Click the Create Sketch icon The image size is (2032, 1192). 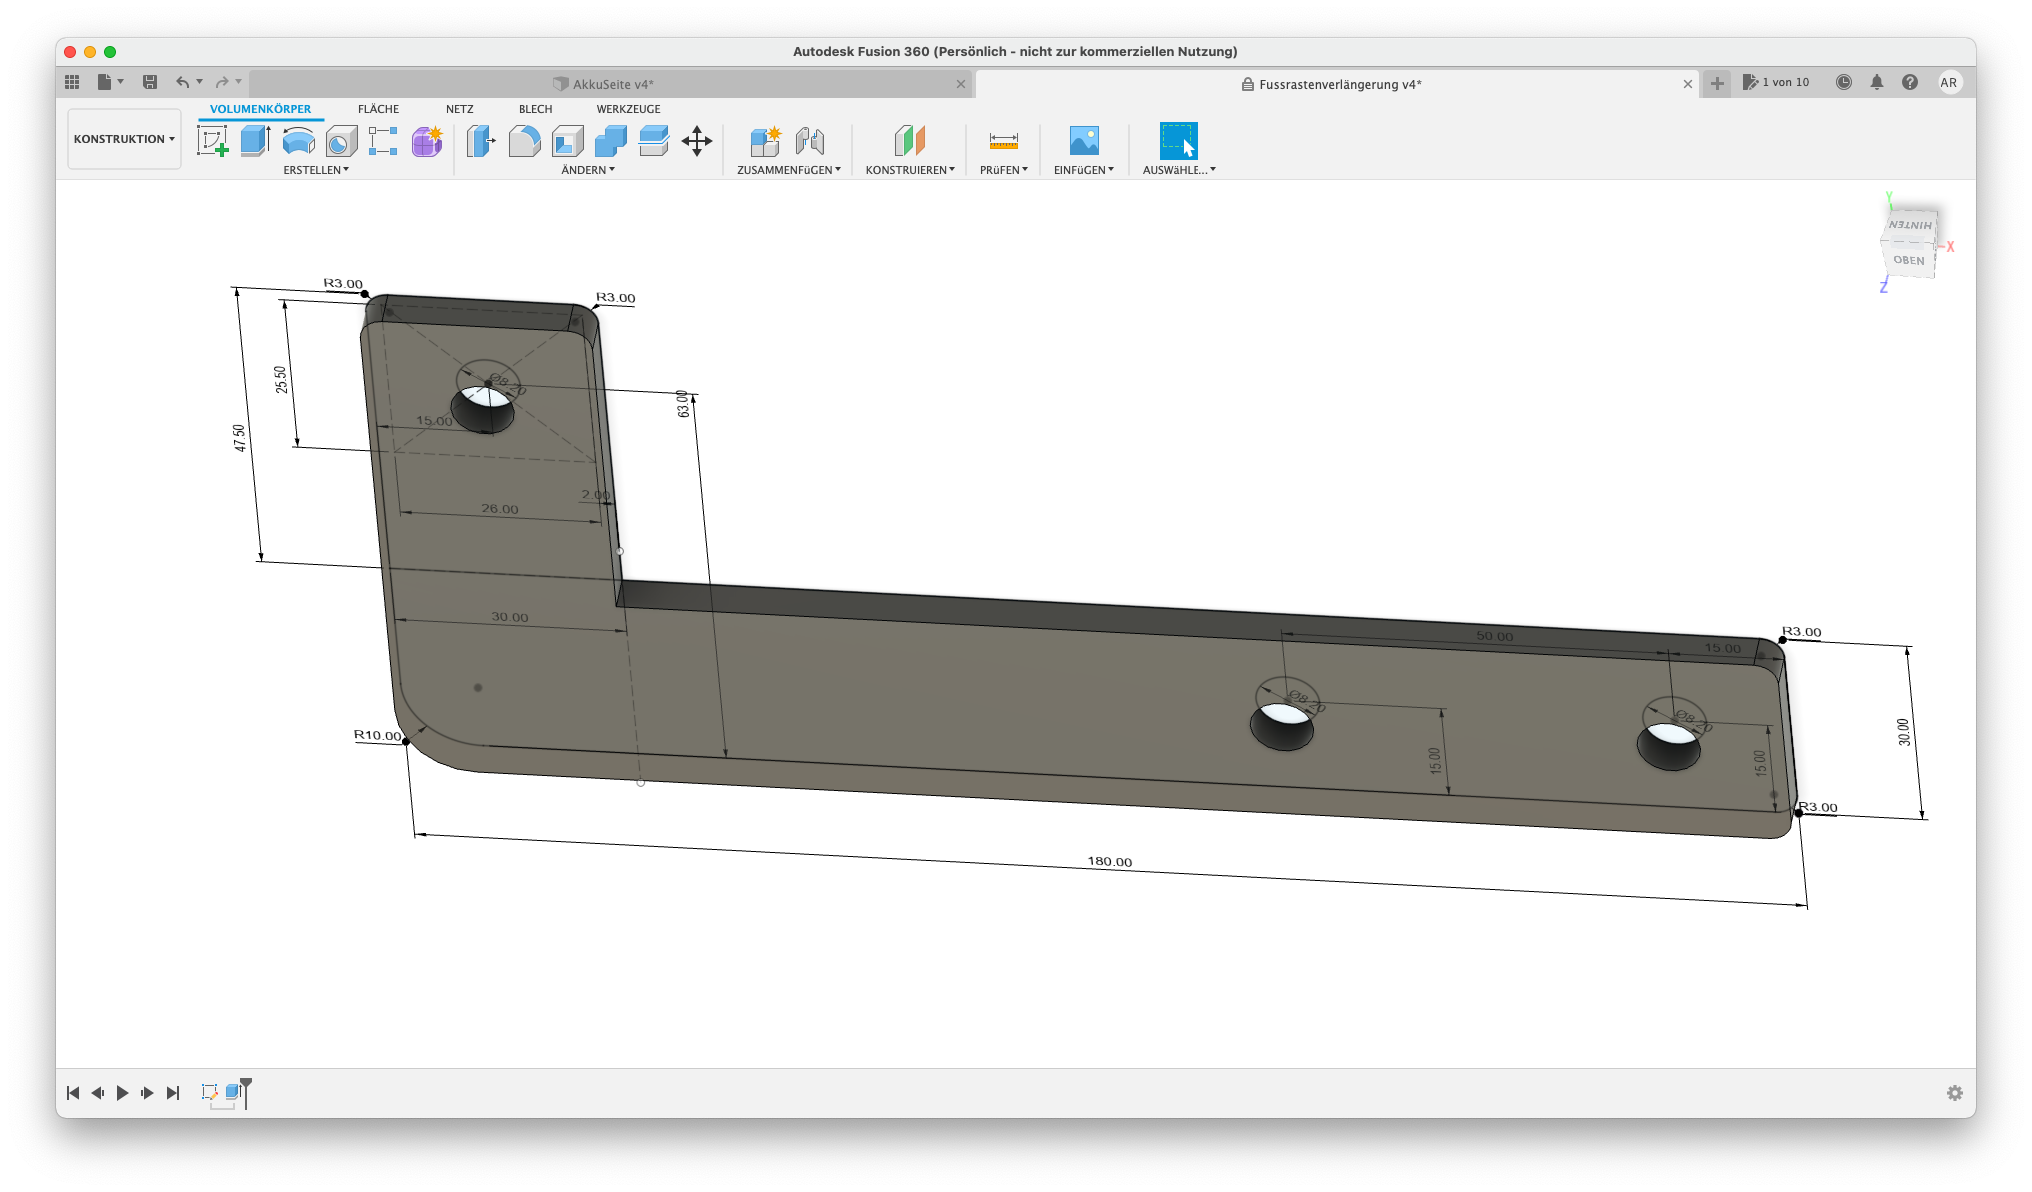(212, 141)
